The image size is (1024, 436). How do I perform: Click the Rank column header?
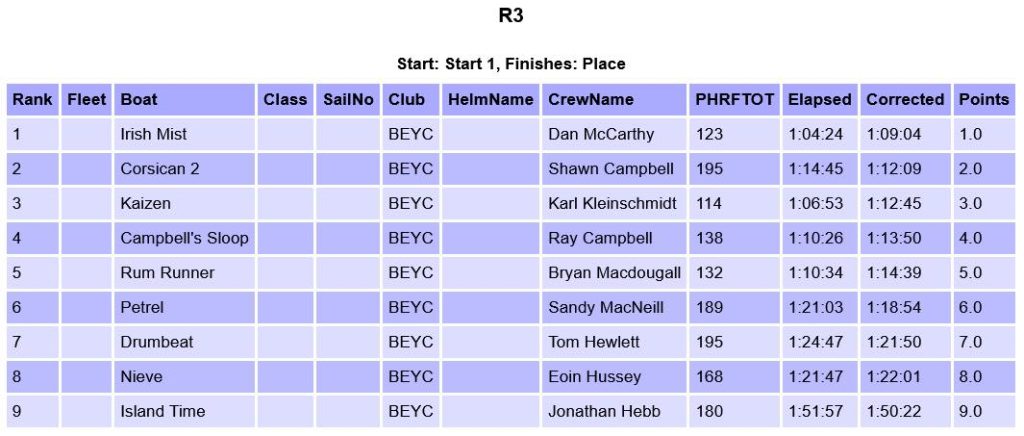(32, 100)
